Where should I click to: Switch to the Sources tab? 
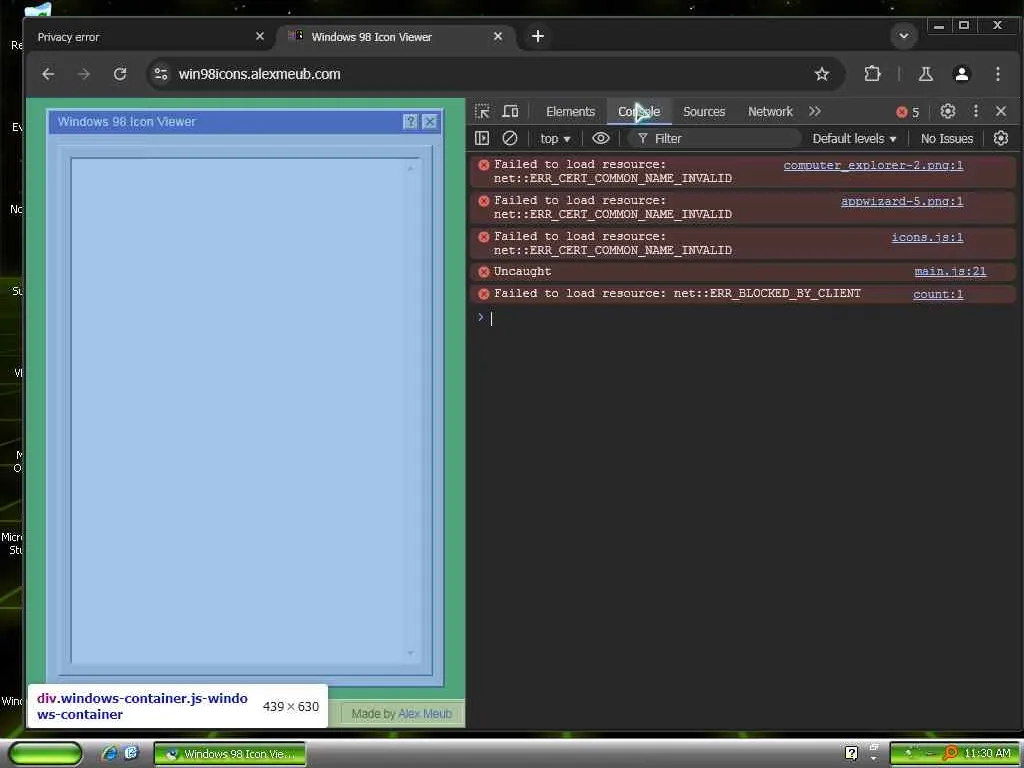click(x=704, y=112)
